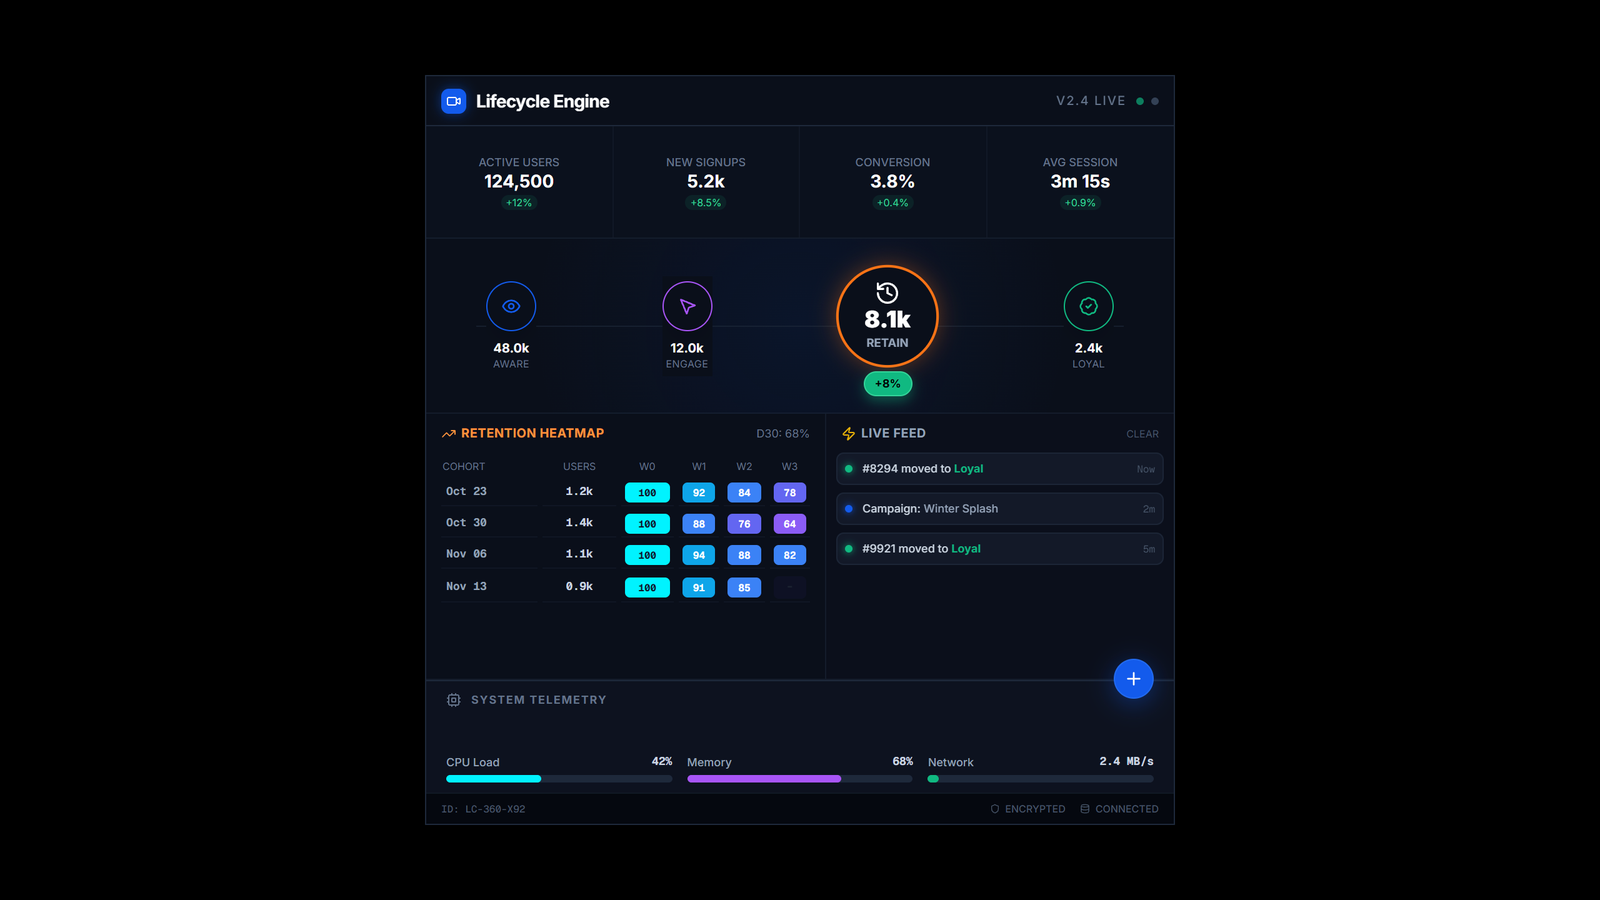Click the trend-line icon beside RETENTION HEATMAP
The image size is (1600, 900).
pyautogui.click(x=449, y=433)
